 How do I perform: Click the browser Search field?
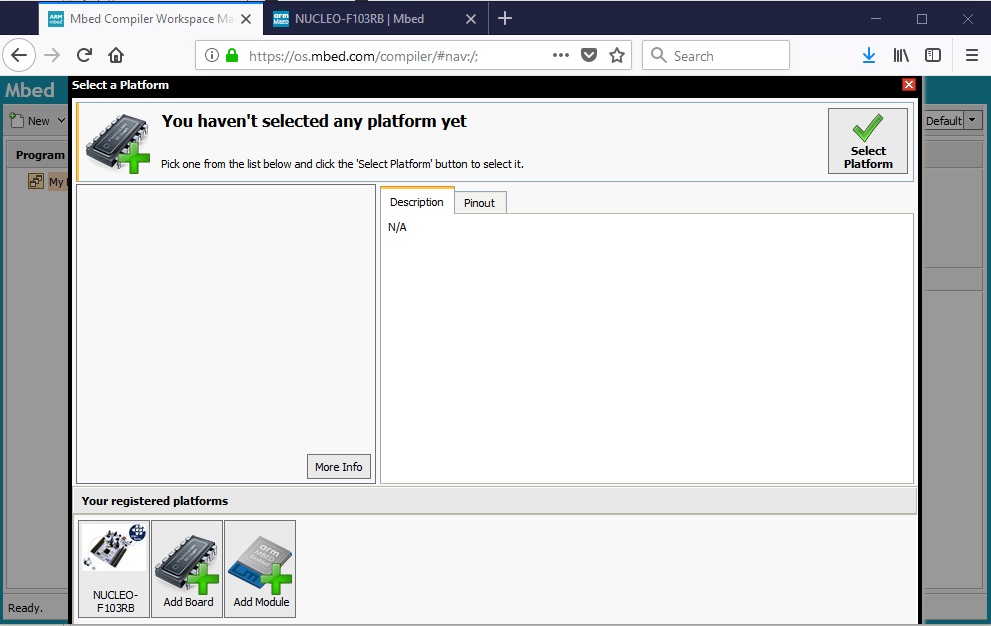coord(715,56)
